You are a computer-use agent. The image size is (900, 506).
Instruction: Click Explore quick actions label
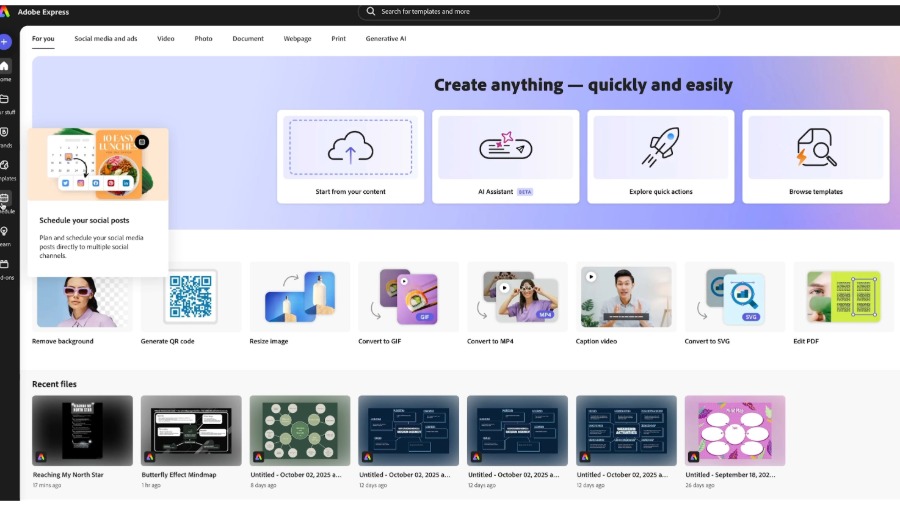pyautogui.click(x=661, y=192)
